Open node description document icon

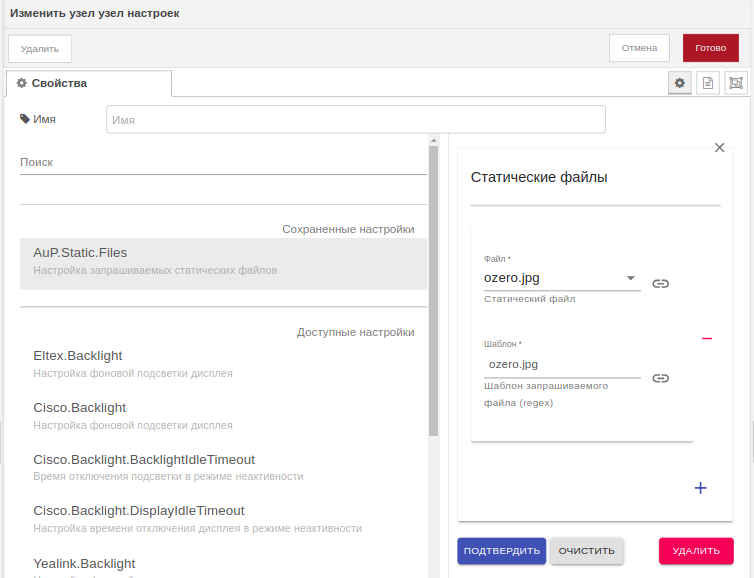click(708, 83)
